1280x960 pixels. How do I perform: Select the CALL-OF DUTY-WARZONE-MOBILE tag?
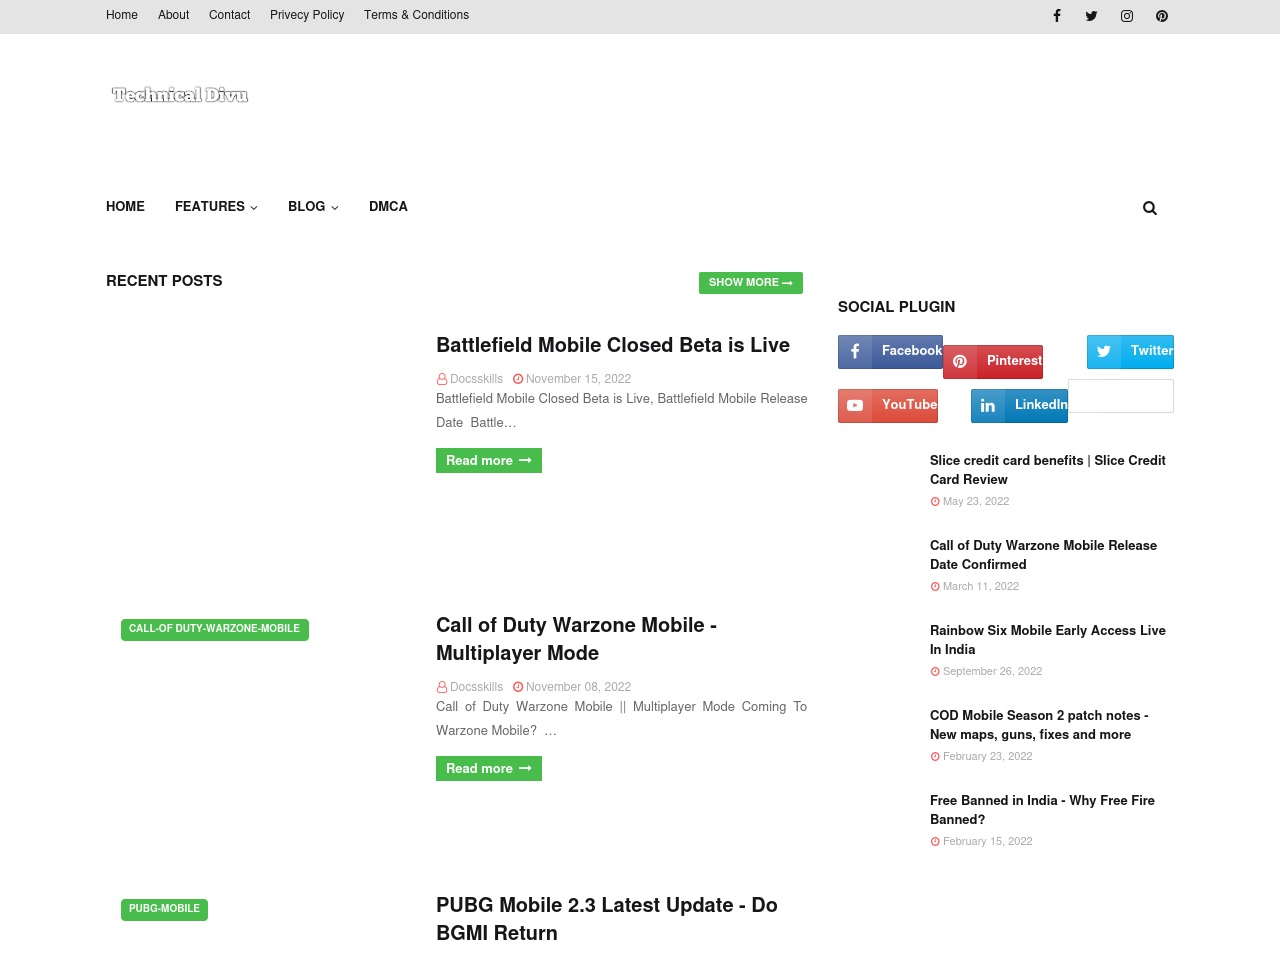(215, 629)
